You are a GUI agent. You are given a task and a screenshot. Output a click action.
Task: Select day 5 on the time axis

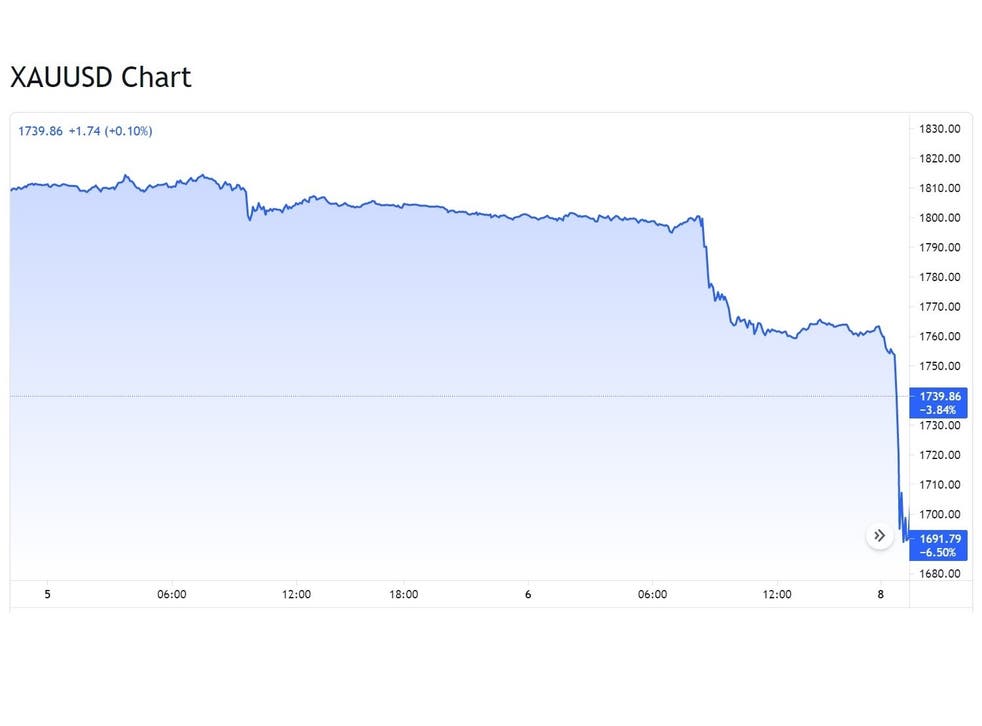coord(47,594)
